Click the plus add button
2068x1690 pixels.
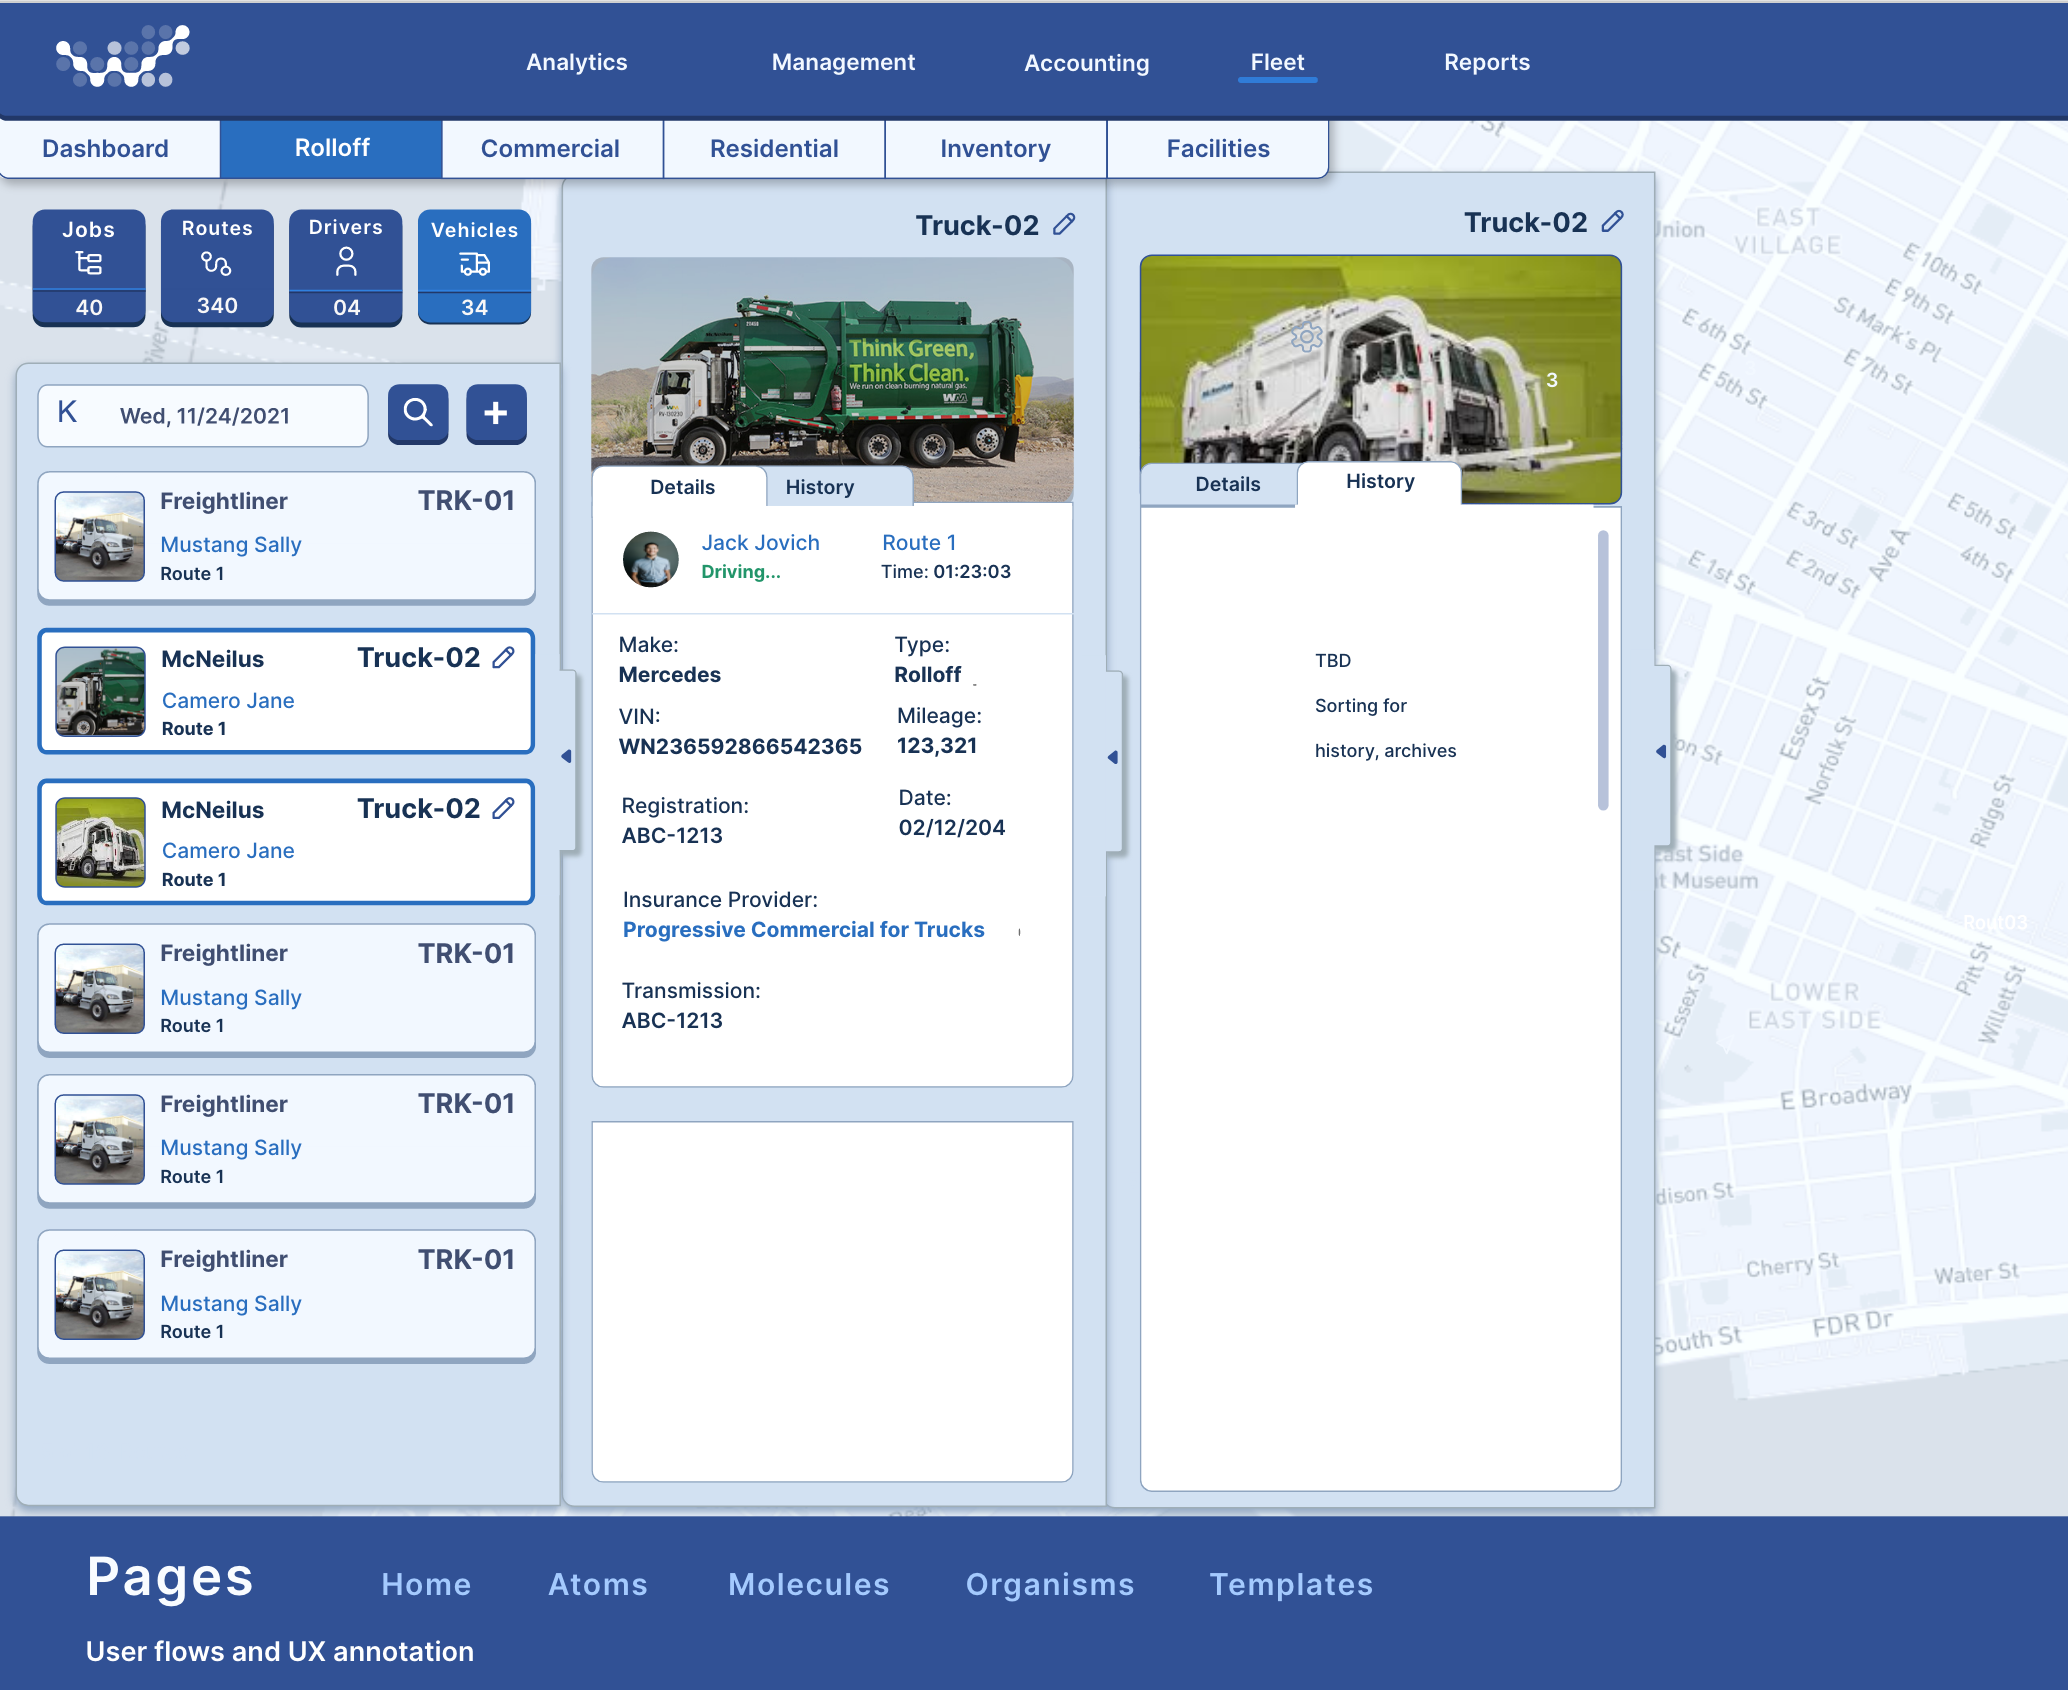tap(496, 413)
